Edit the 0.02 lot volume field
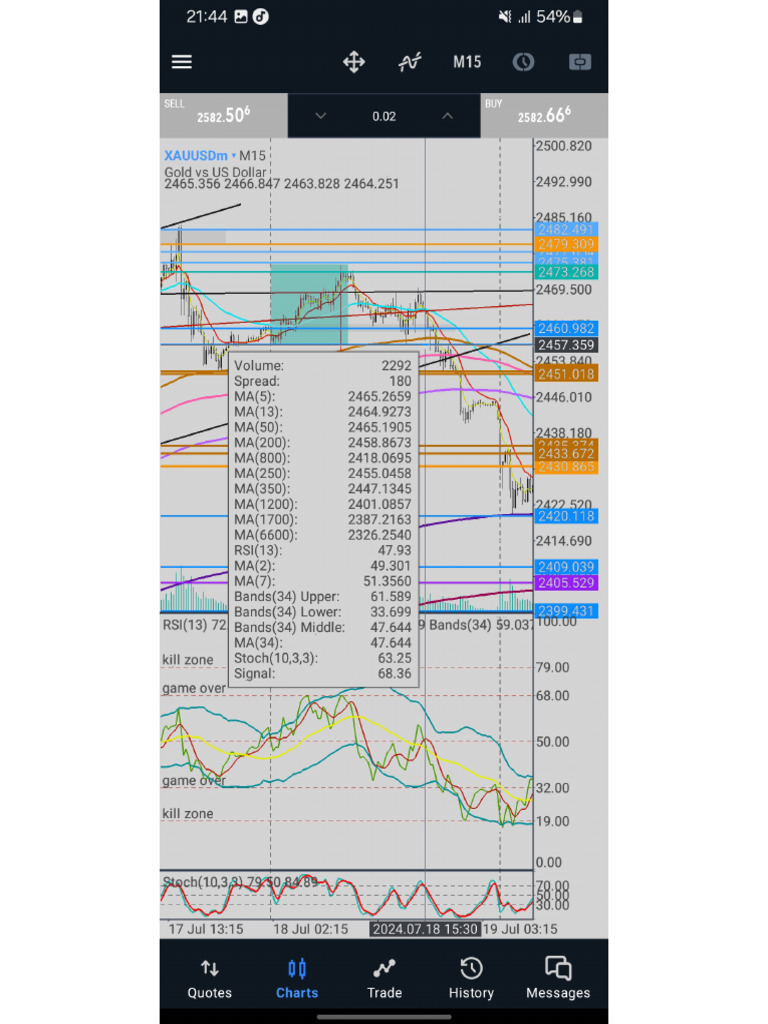 point(384,116)
